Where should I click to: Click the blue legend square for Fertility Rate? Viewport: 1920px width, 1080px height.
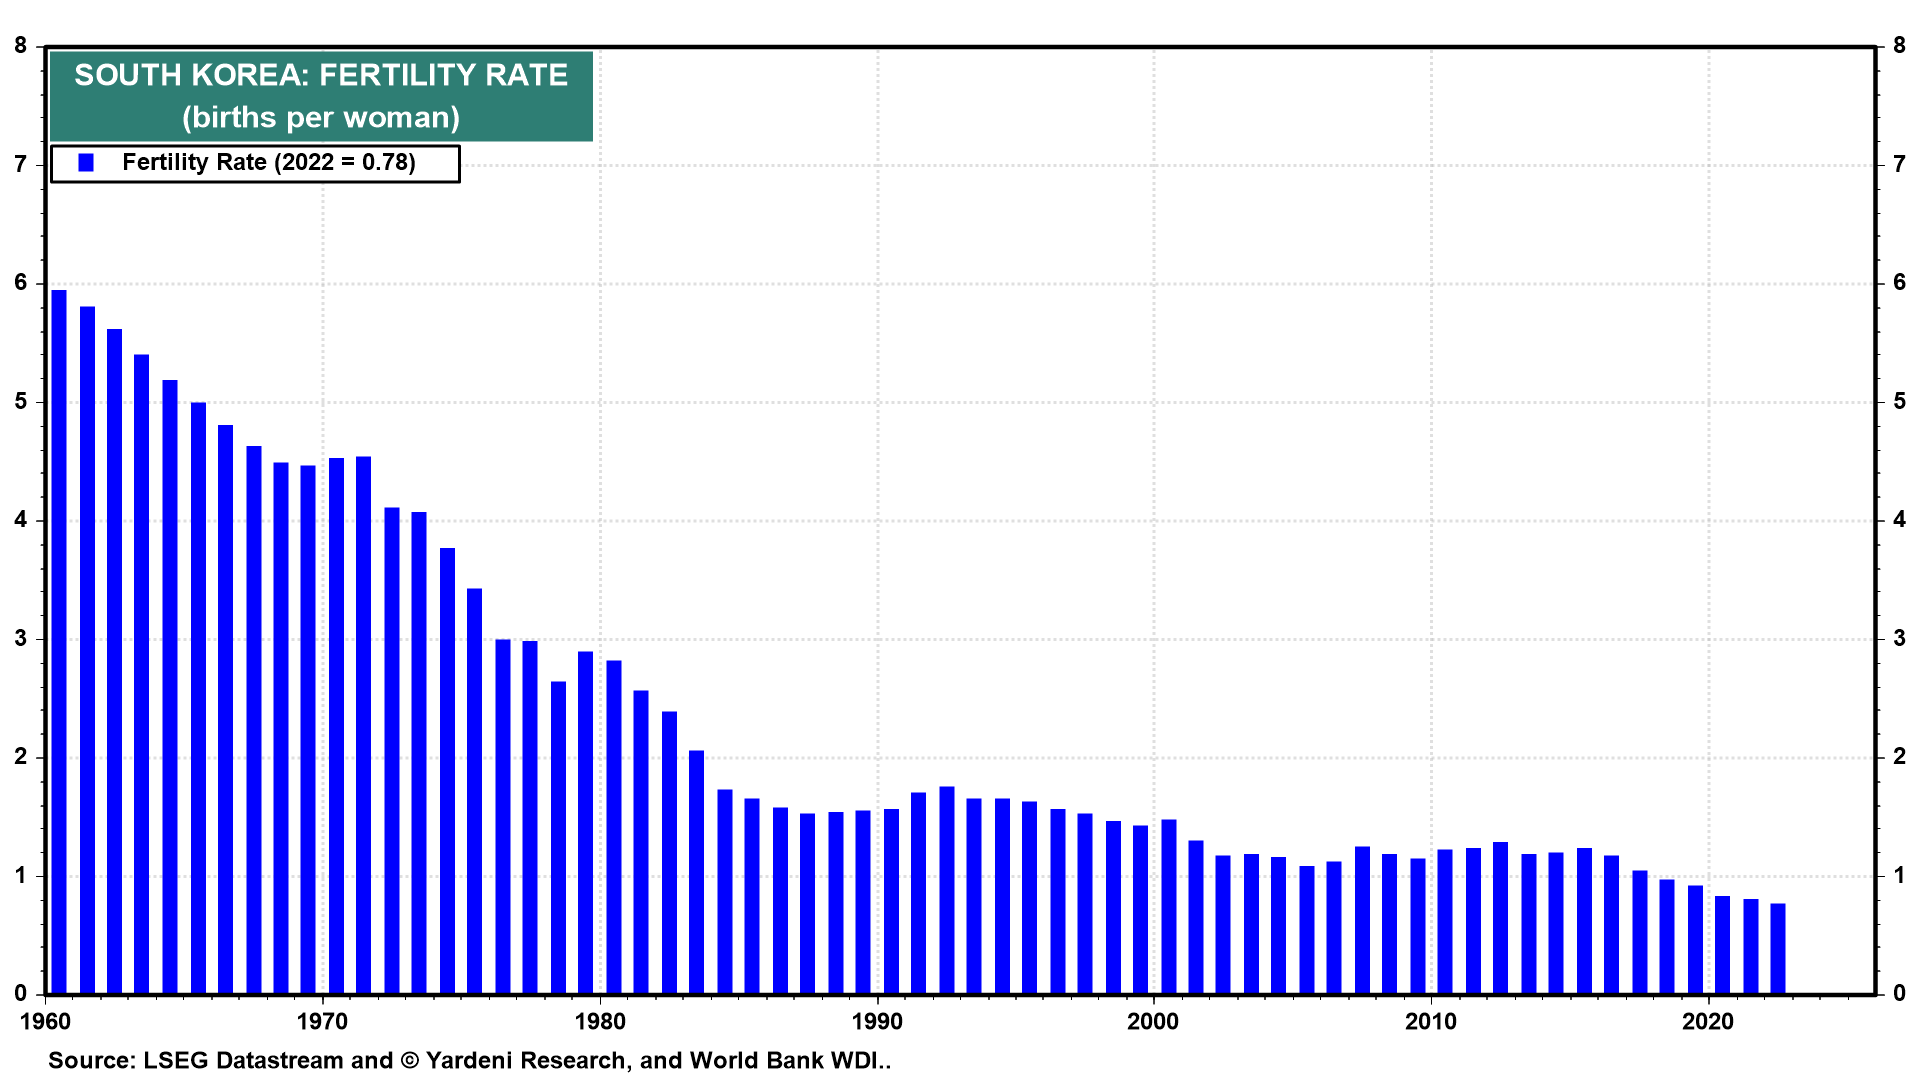[86, 163]
